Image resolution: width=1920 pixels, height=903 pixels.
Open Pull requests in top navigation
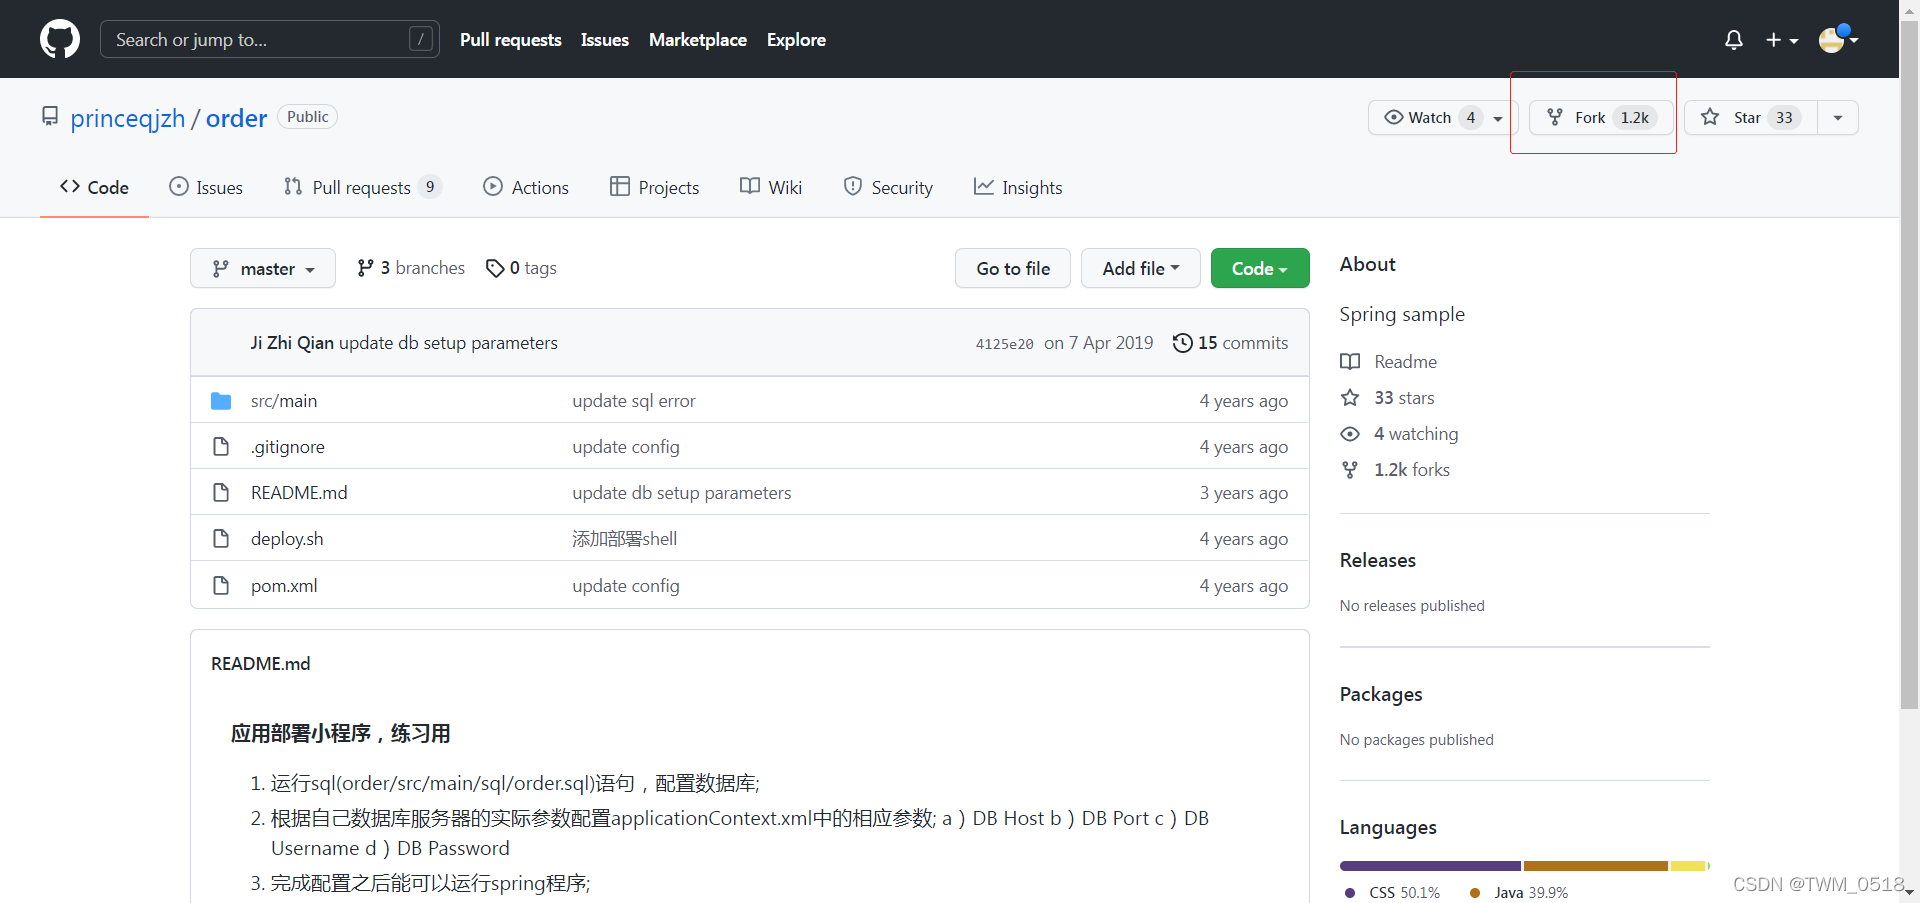tap(511, 40)
